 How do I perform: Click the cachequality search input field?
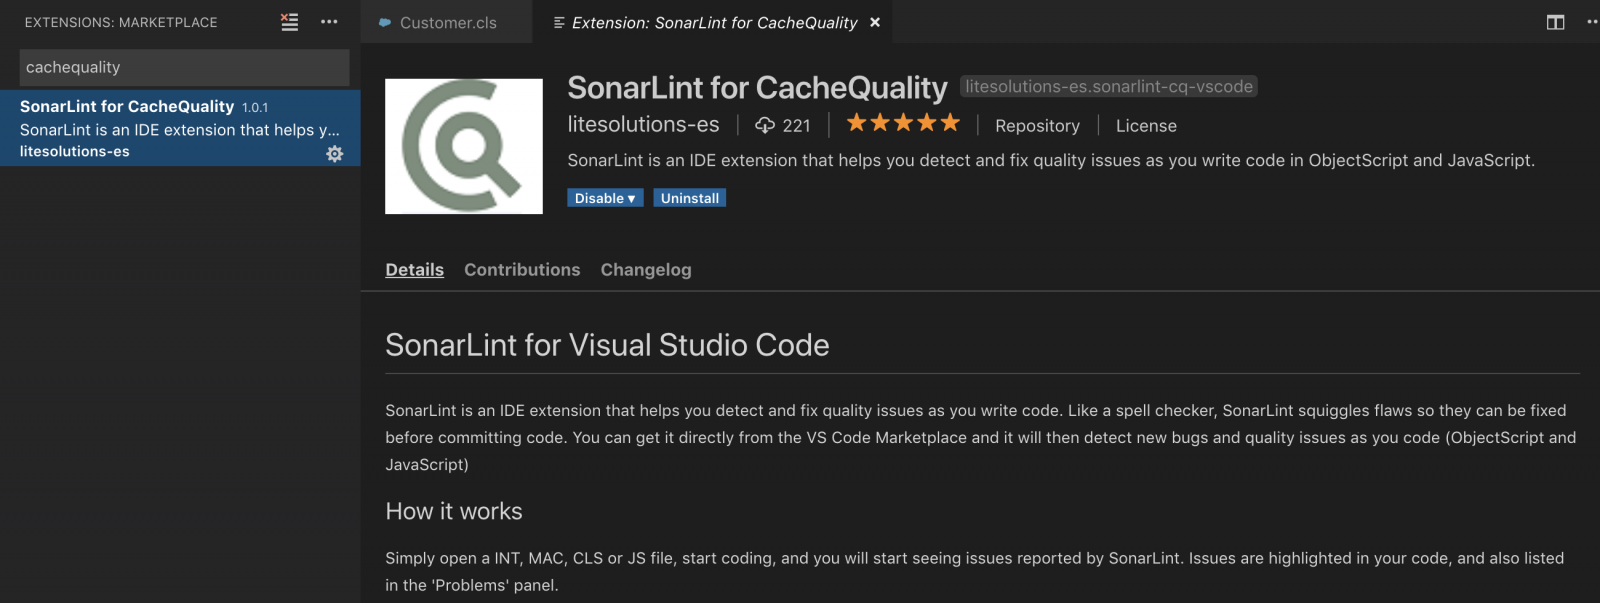click(x=184, y=67)
